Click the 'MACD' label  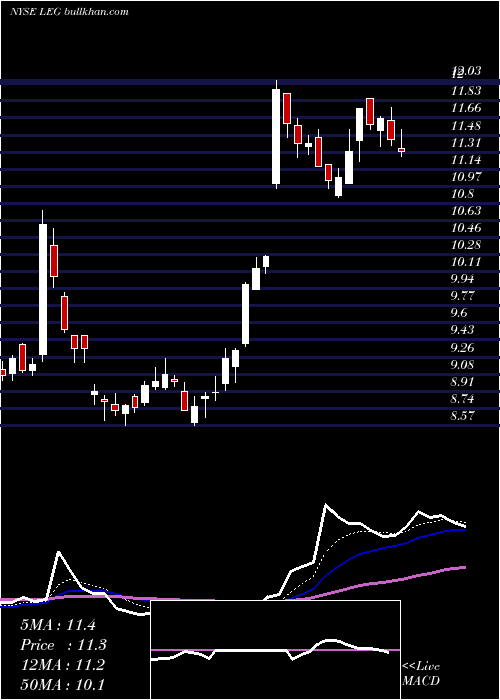pos(421,681)
